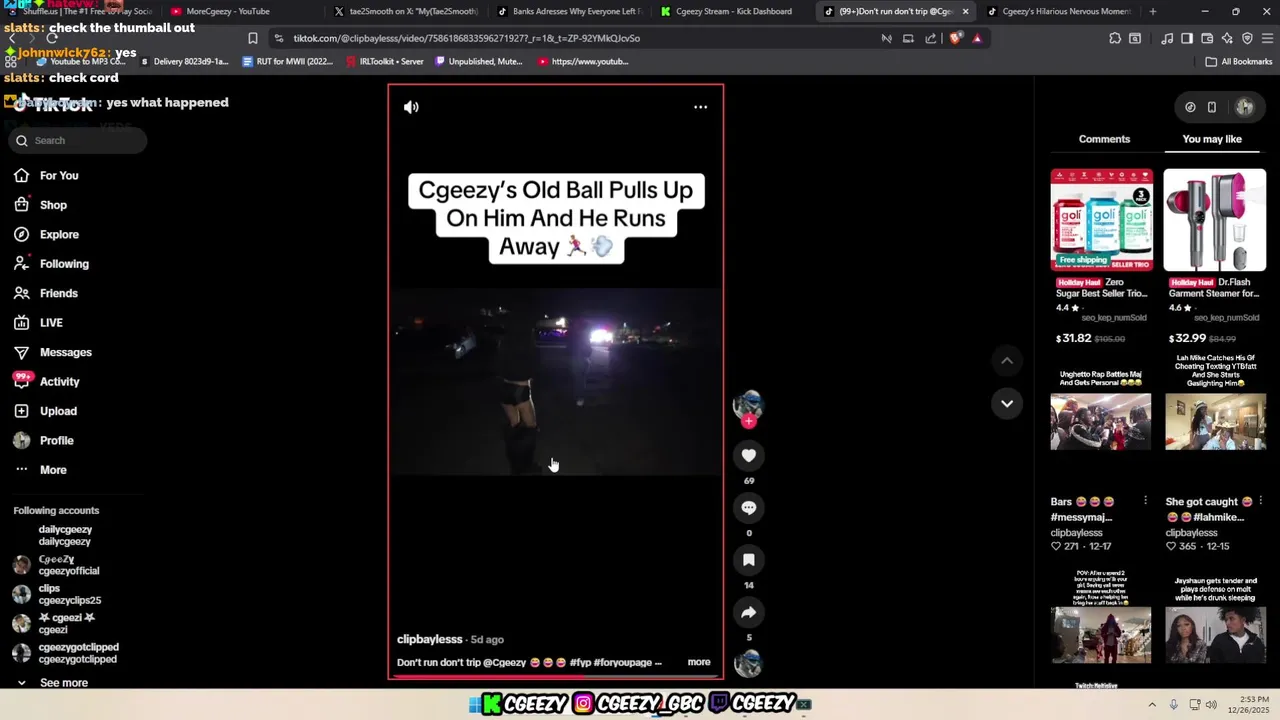Viewport: 1280px width, 720px height.
Task: Open Brave Rewards triangle icon
Action: click(977, 38)
